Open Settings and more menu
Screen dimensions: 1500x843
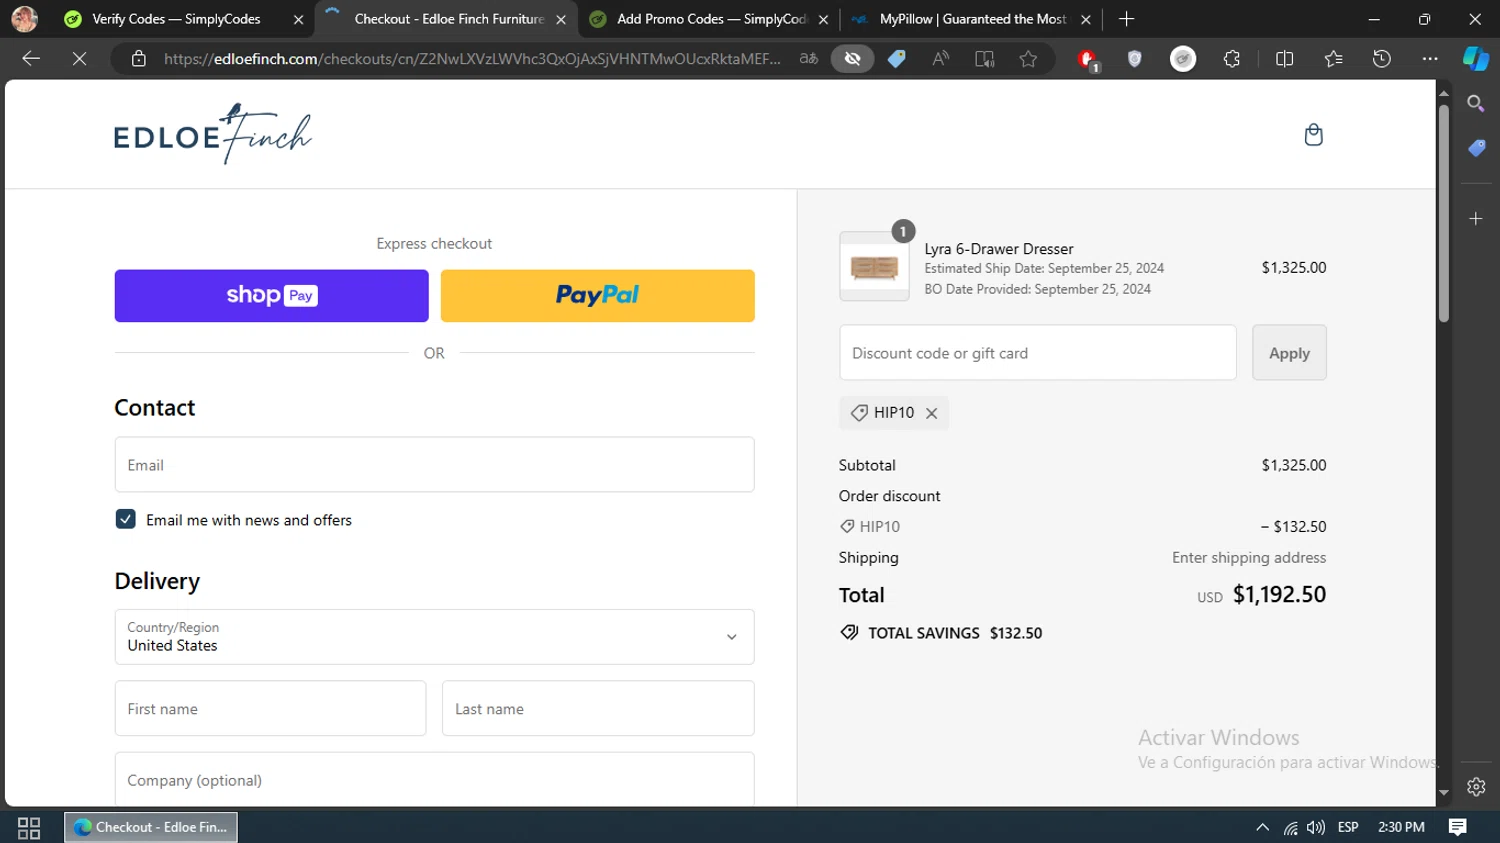pyautogui.click(x=1430, y=59)
